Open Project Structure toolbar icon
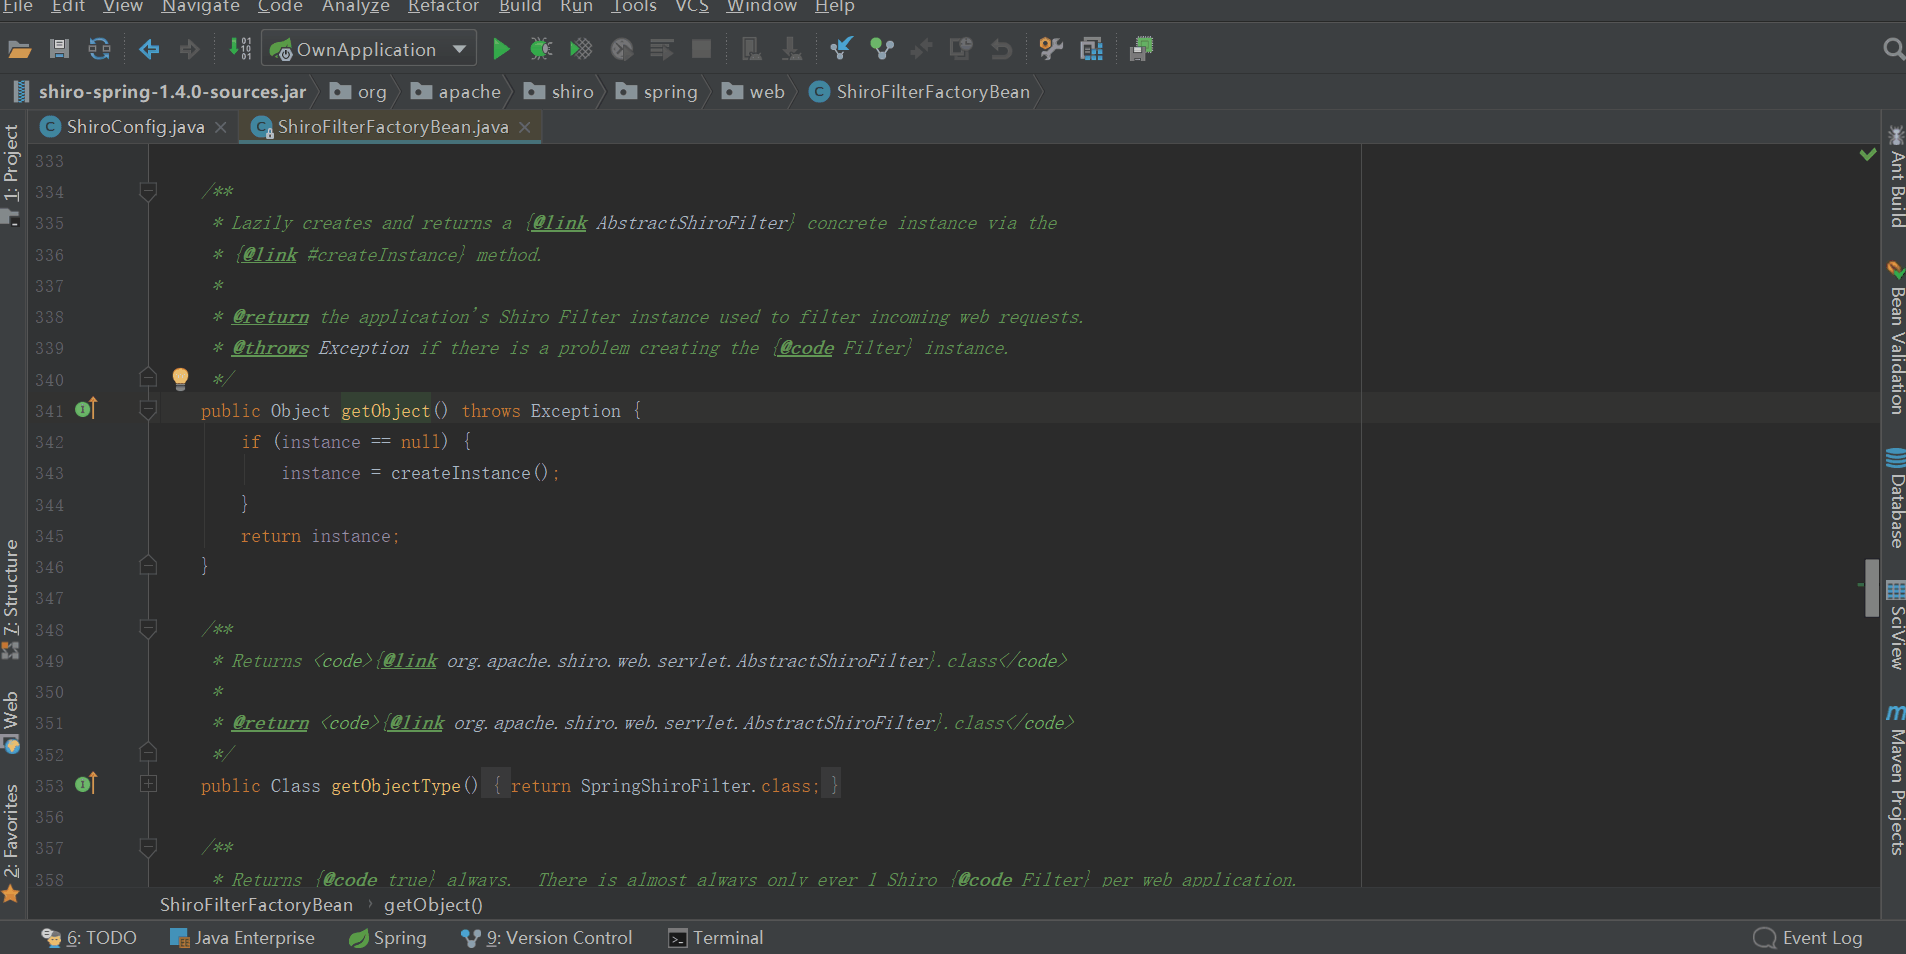Image resolution: width=1906 pixels, height=954 pixels. click(x=1091, y=49)
